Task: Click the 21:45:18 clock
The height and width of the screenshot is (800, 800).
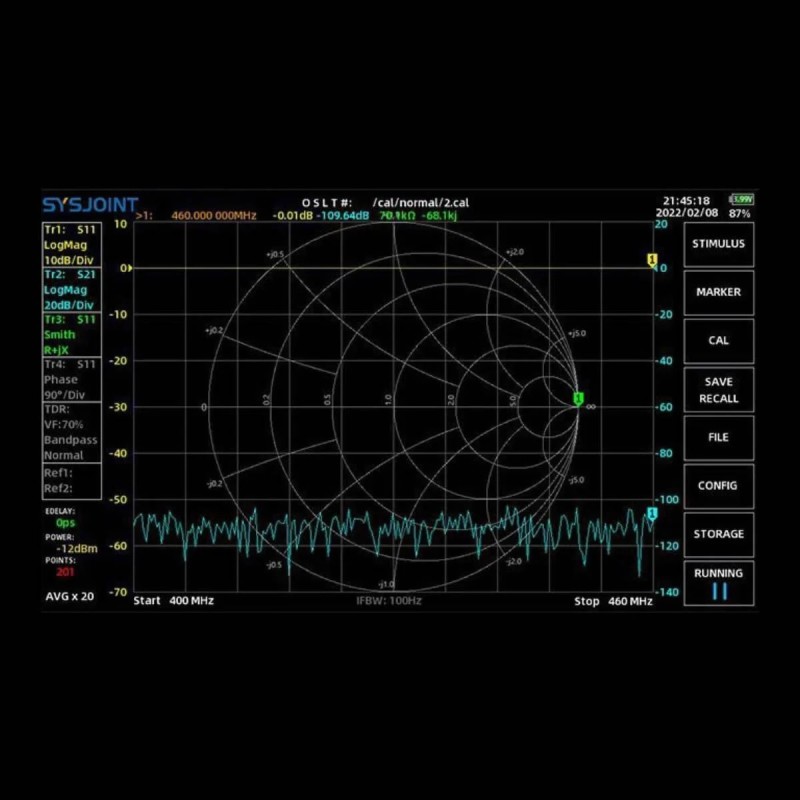Action: 686,201
